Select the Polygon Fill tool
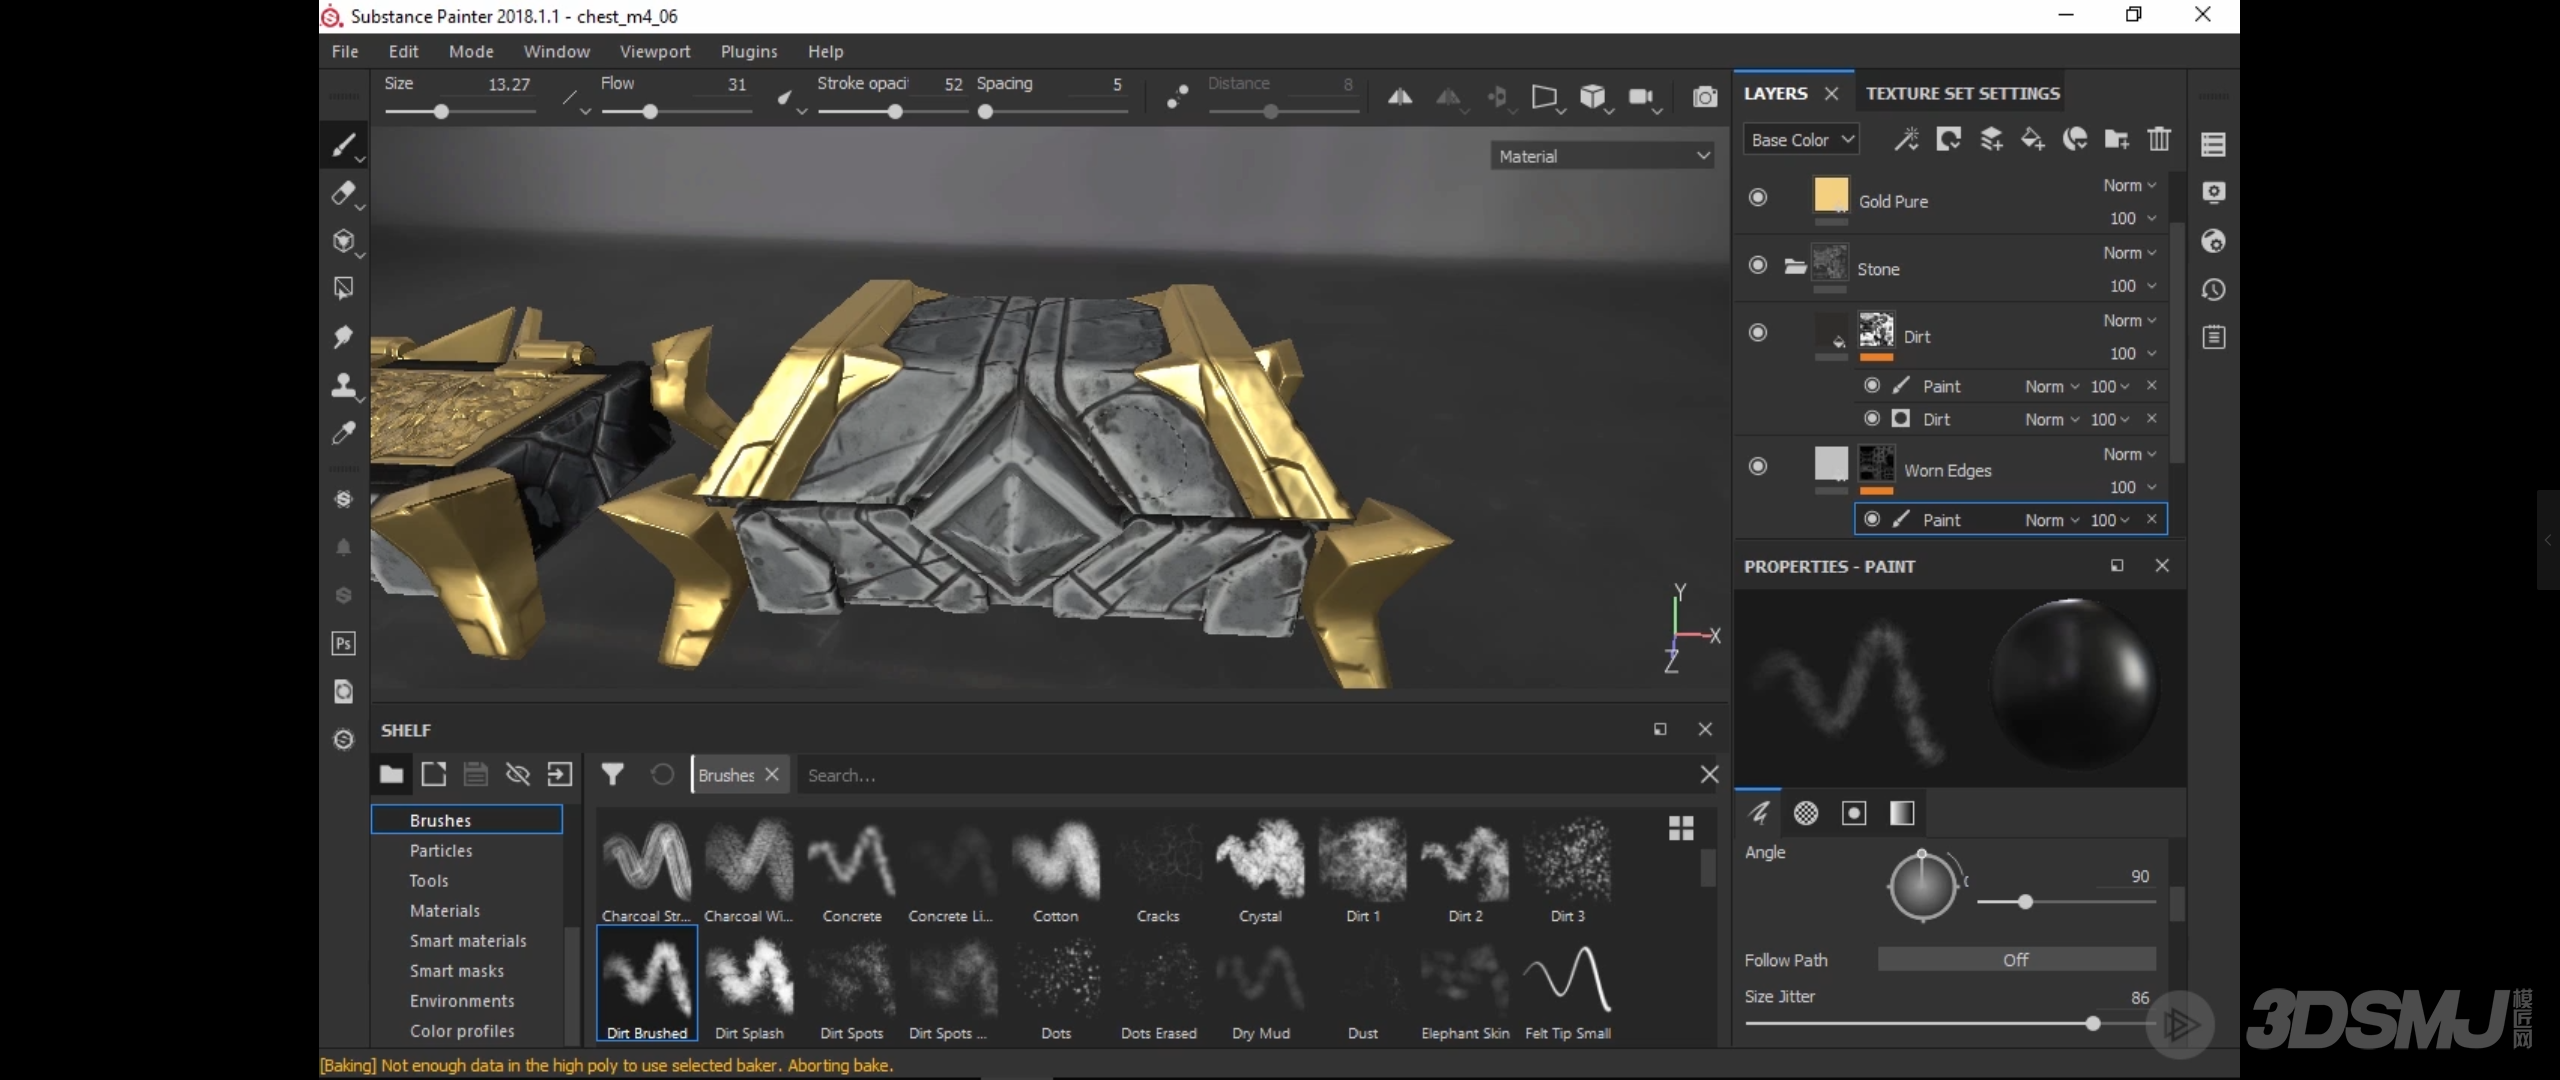2560x1080 pixels. pos(343,289)
